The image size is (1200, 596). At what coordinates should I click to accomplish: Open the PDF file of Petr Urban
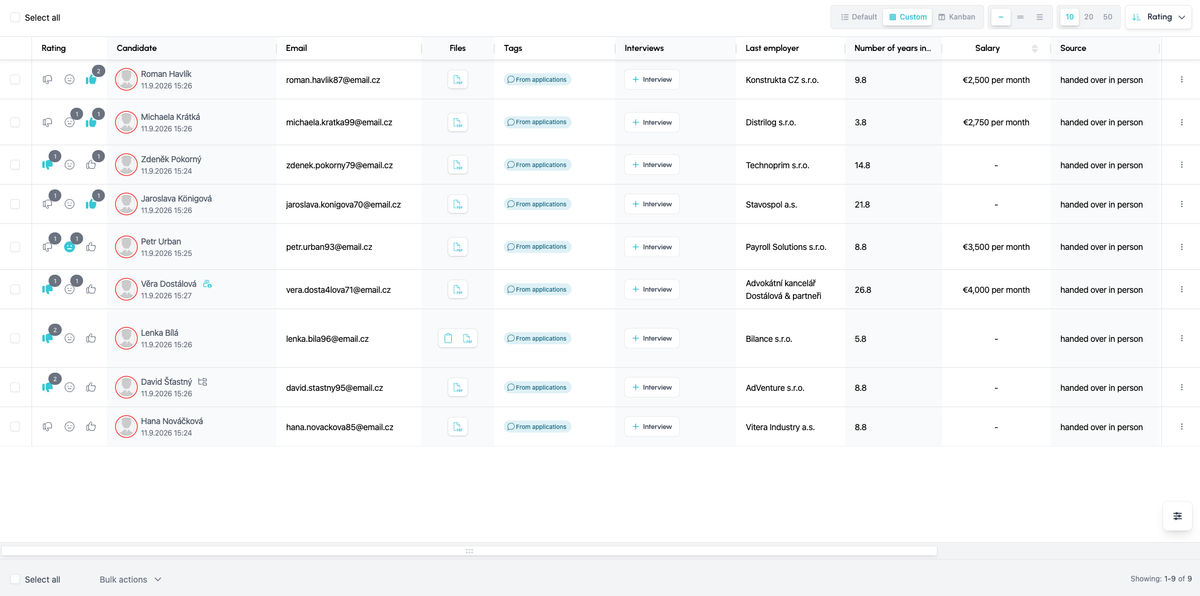point(458,247)
